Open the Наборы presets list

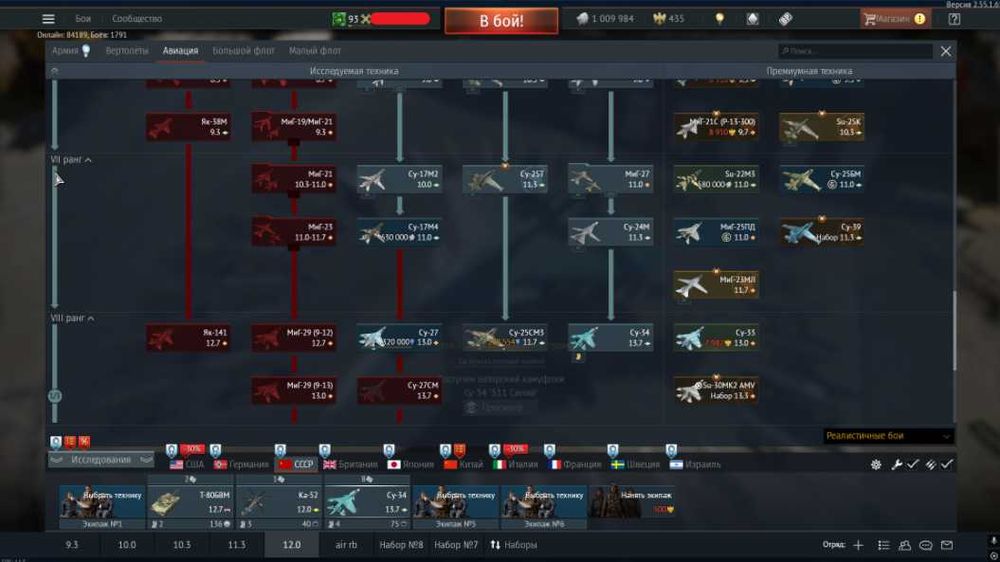pyautogui.click(x=514, y=545)
